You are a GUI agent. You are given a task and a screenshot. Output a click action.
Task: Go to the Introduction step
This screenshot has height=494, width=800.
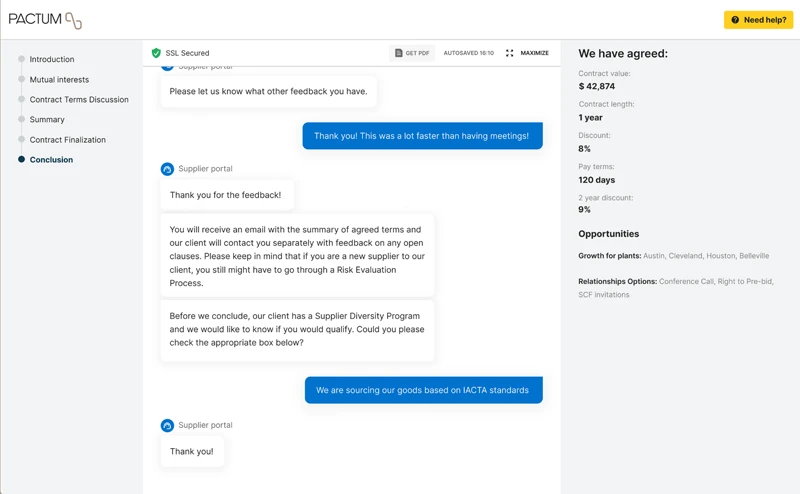pos(51,60)
